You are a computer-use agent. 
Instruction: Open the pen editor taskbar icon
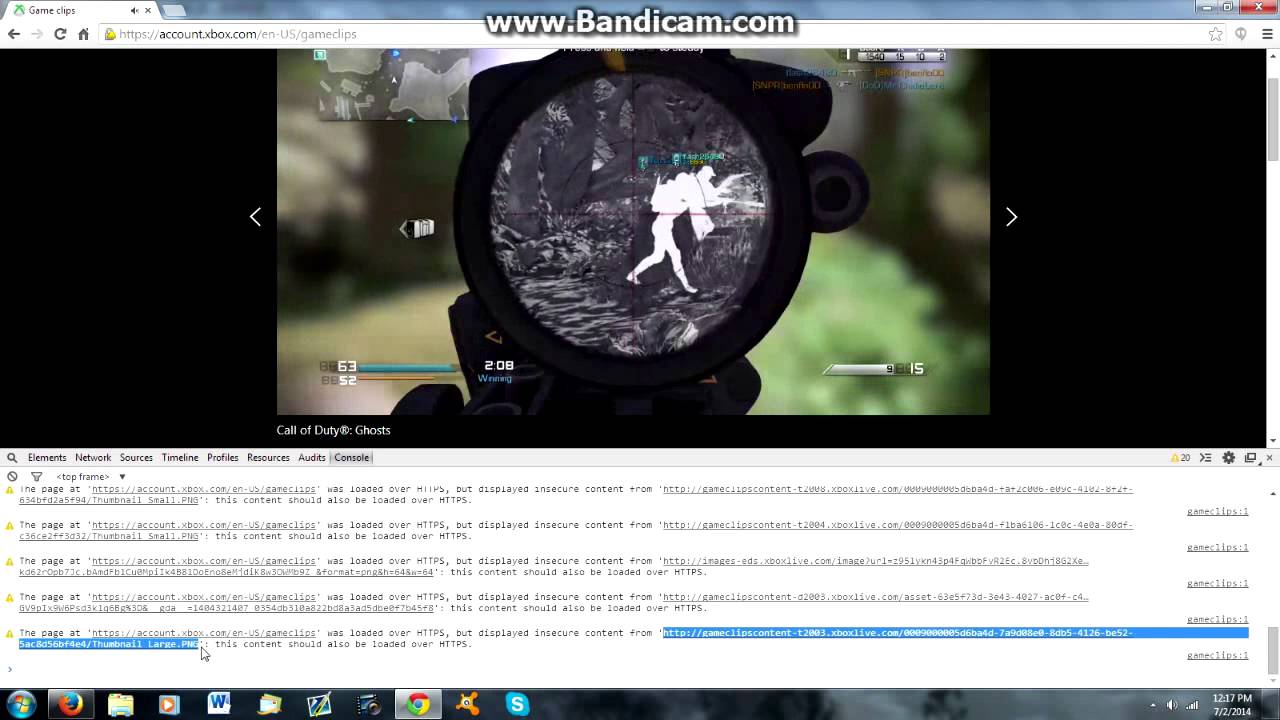[x=318, y=704]
